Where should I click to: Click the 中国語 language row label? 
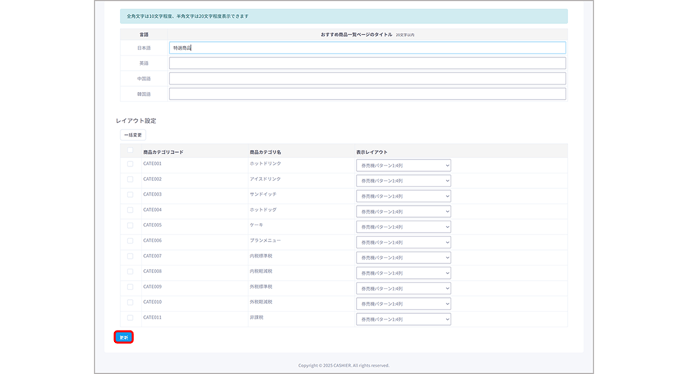tap(144, 79)
